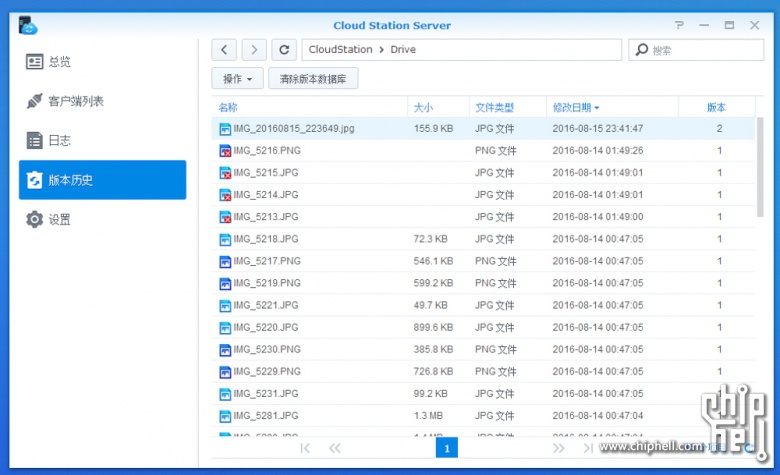Click the Cloud Station Server app icon

pos(28,25)
